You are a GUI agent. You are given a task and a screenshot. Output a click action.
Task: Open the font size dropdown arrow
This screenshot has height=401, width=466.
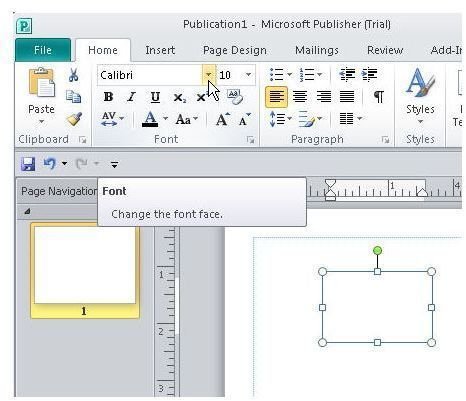coord(248,75)
